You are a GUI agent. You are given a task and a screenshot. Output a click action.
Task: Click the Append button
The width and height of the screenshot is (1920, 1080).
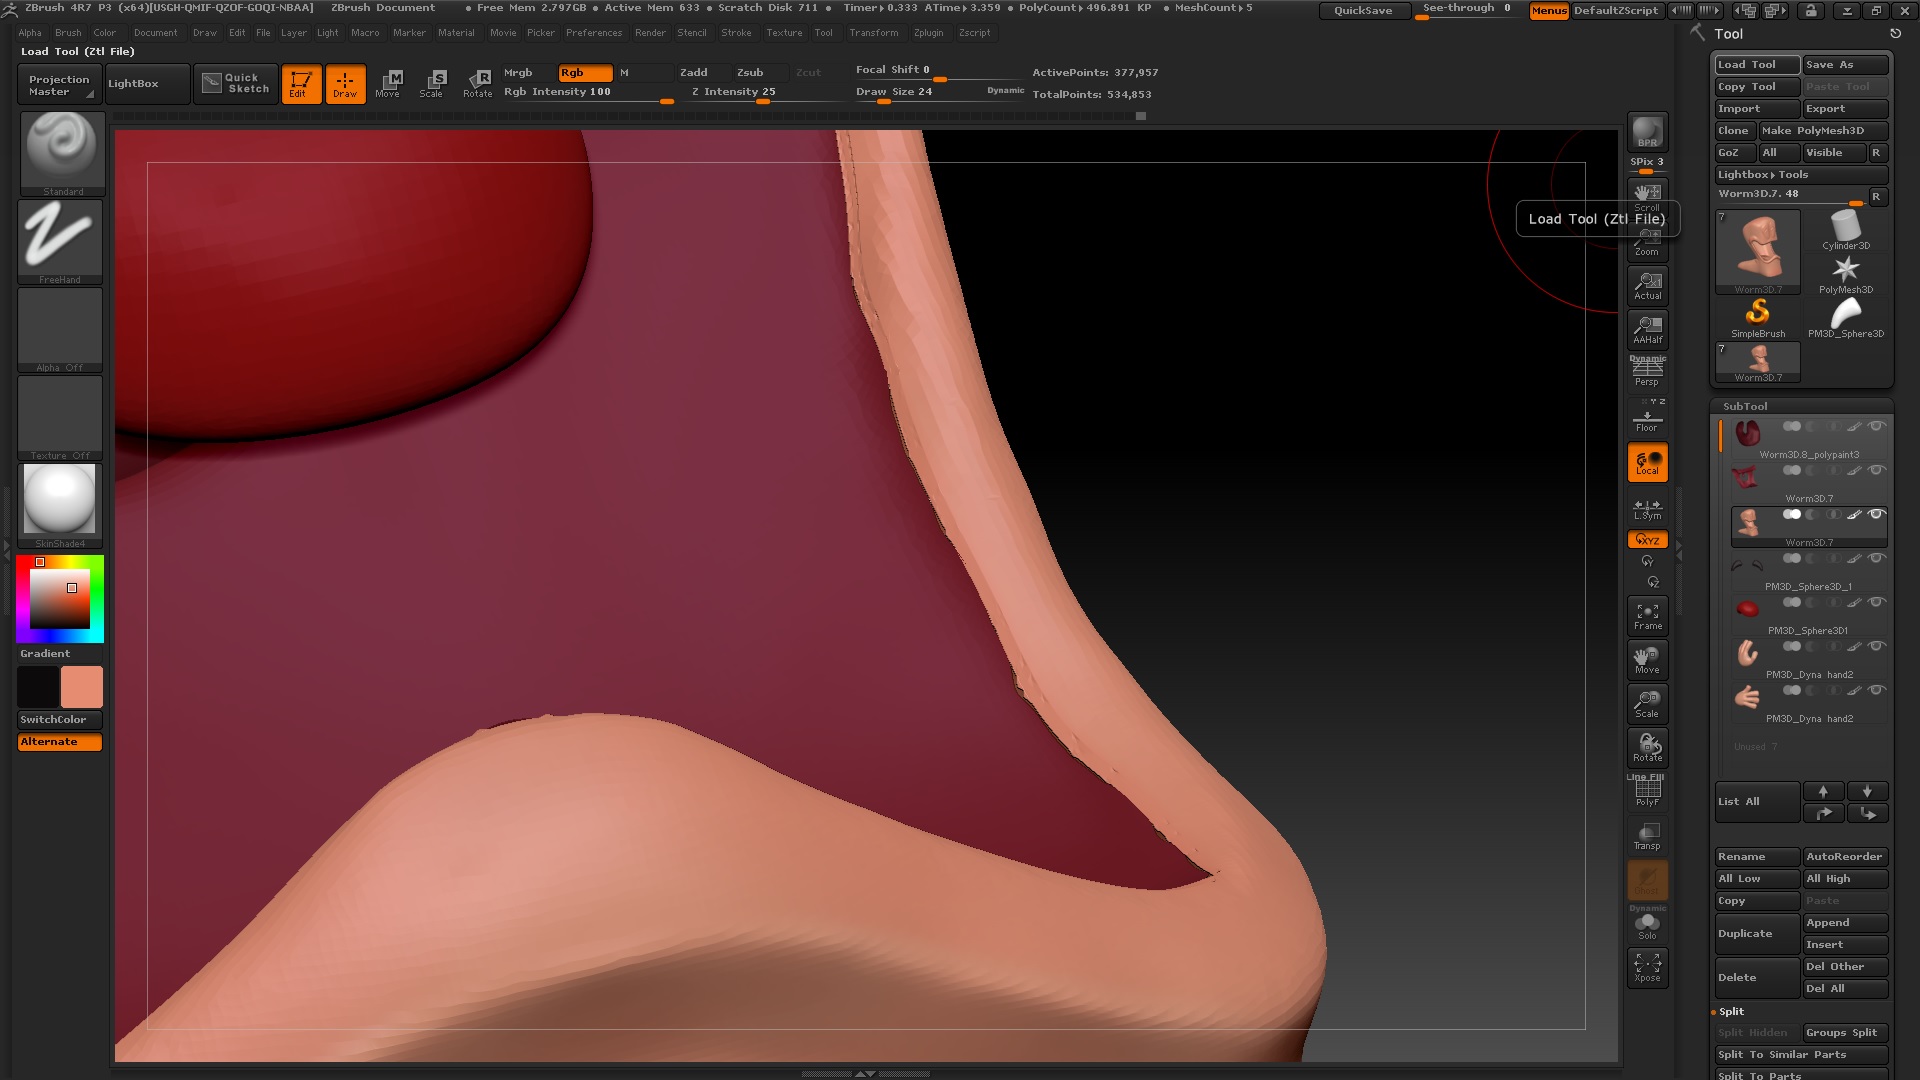pos(1845,923)
